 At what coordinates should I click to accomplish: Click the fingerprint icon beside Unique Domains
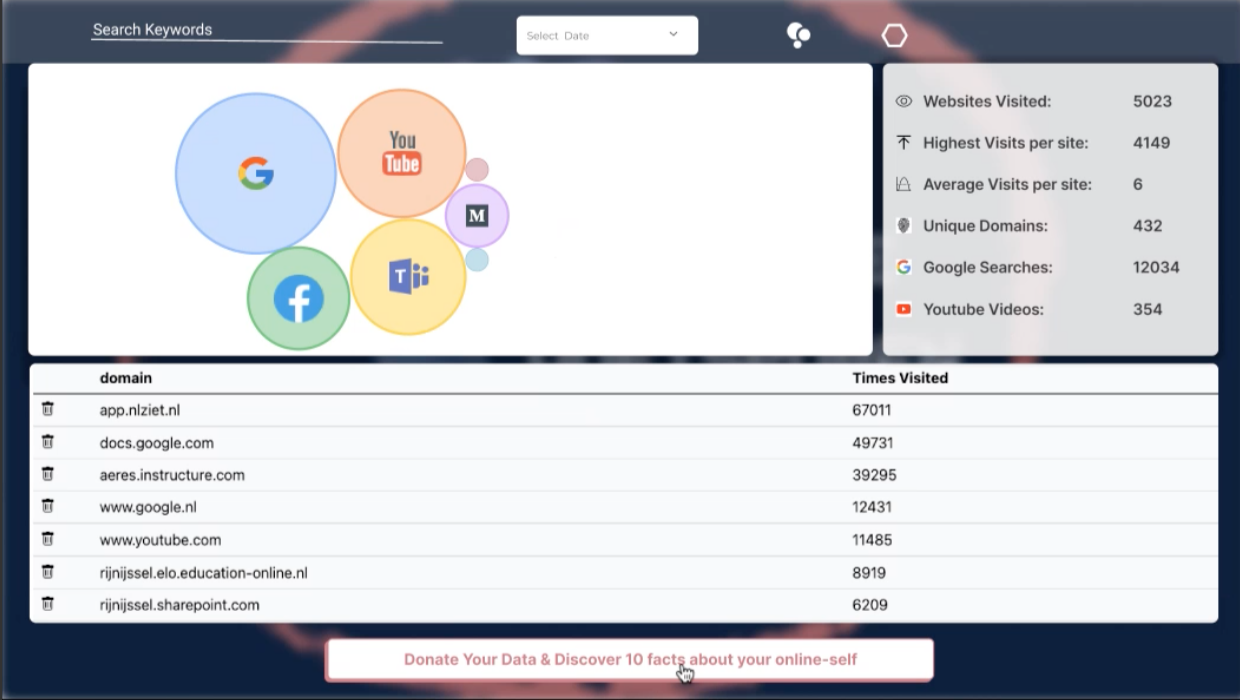904,226
